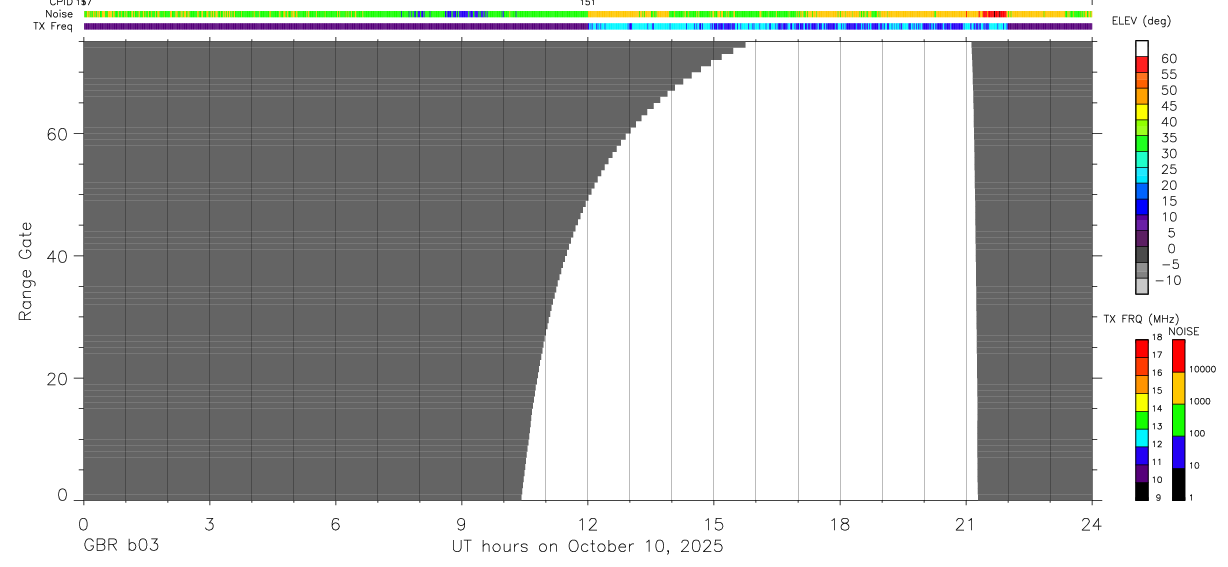Click the 35 label on ELEV scale
1228x567 pixels.
tap(1169, 138)
